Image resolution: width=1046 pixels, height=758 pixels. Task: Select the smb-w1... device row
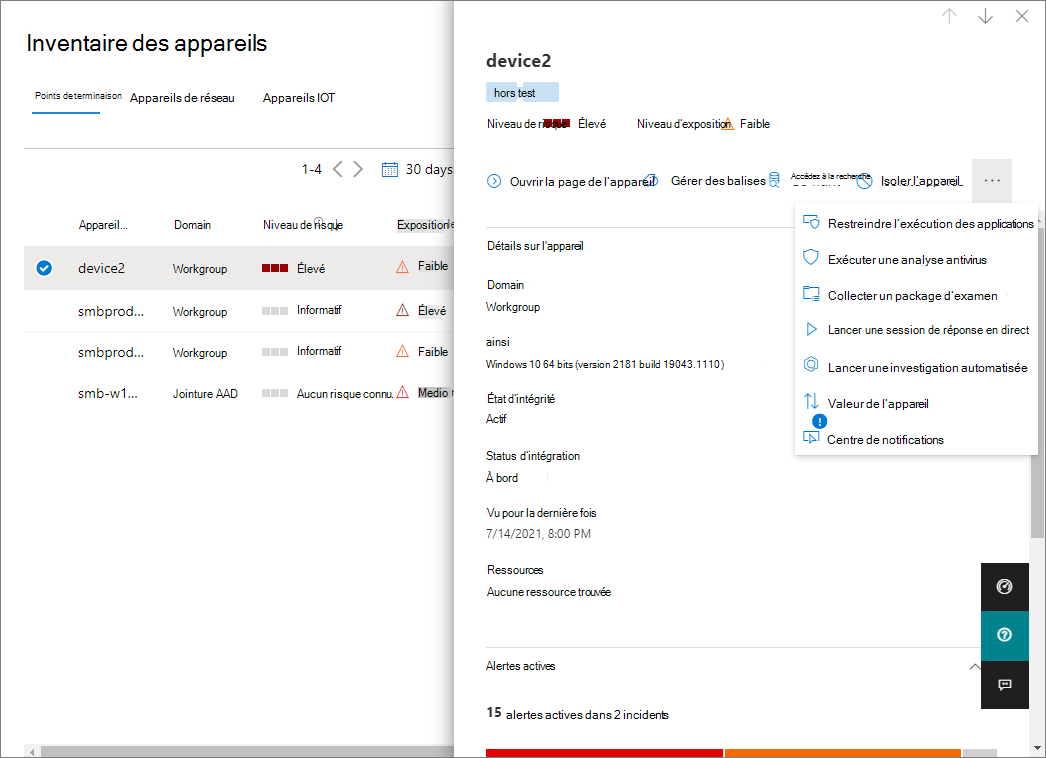pos(239,394)
